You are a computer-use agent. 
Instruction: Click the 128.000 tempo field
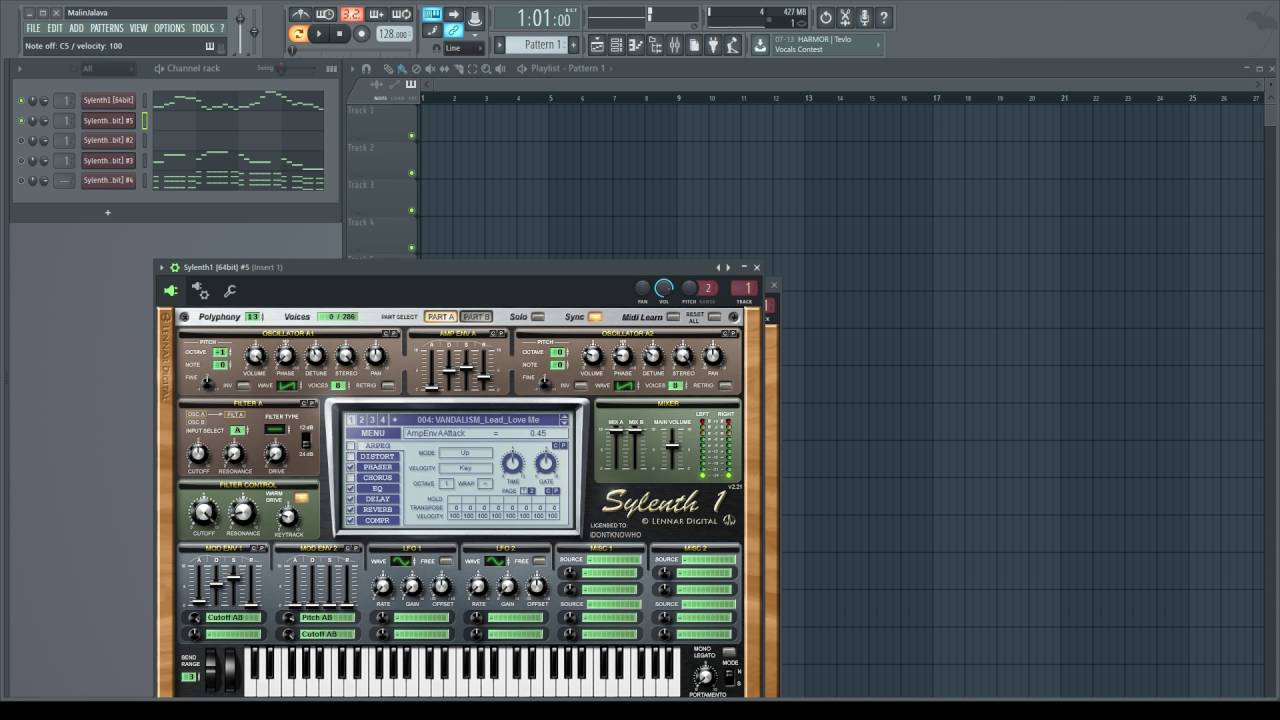pyautogui.click(x=393, y=34)
